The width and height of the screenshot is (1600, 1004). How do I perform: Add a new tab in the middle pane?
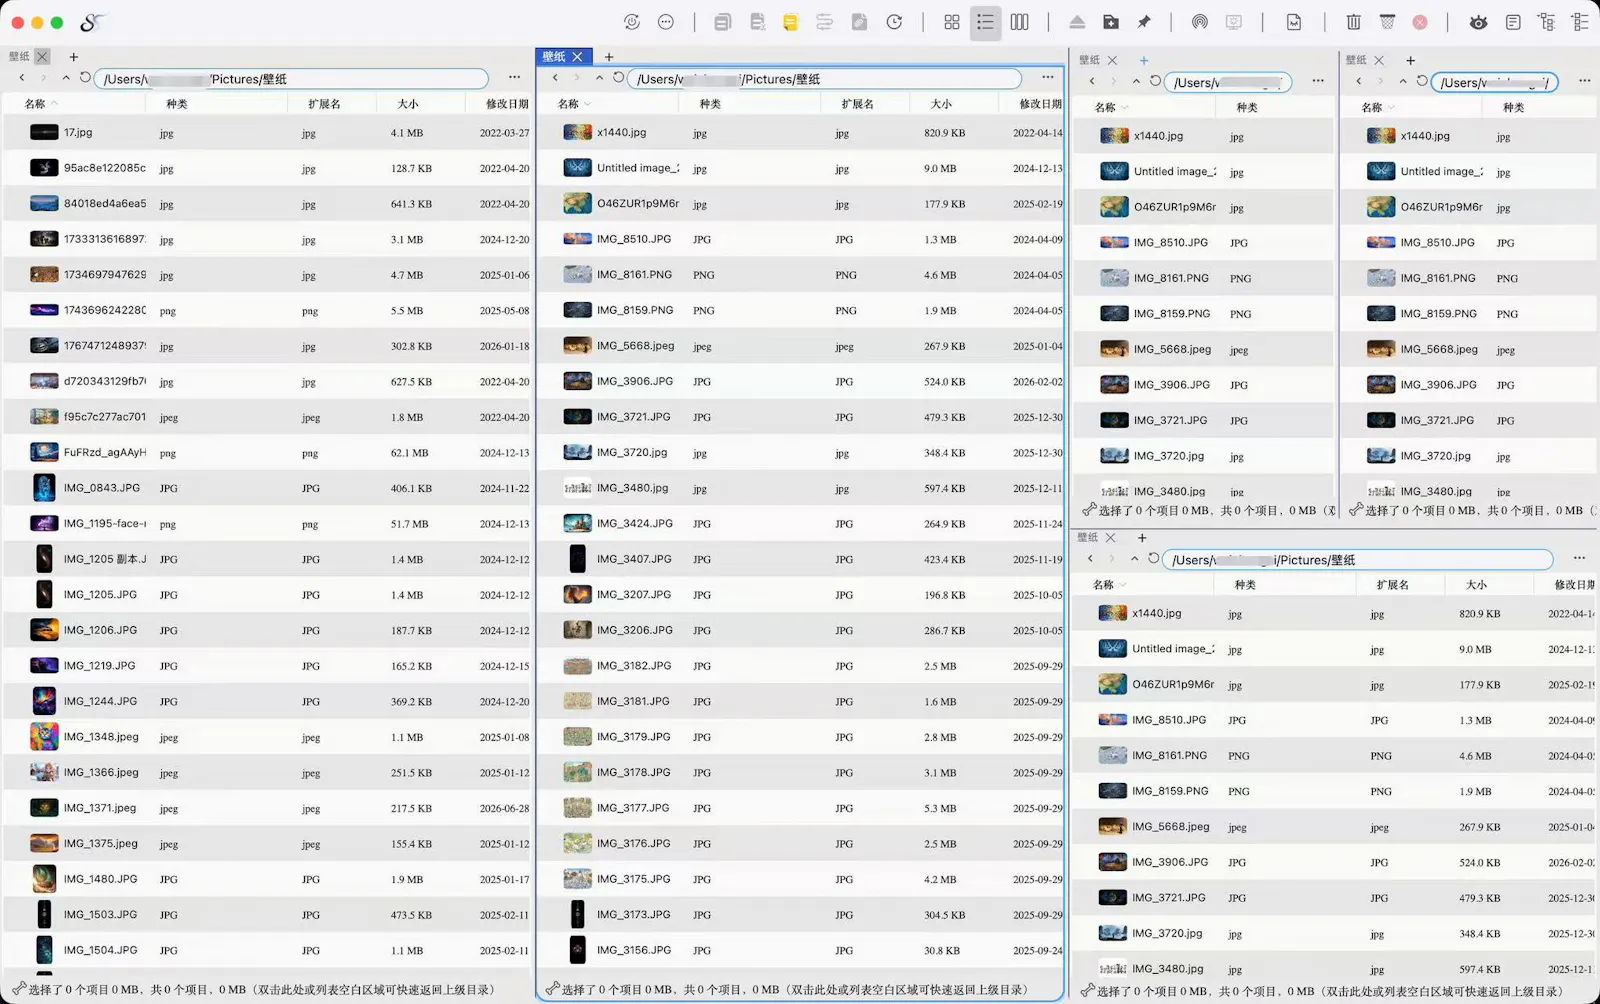point(608,57)
